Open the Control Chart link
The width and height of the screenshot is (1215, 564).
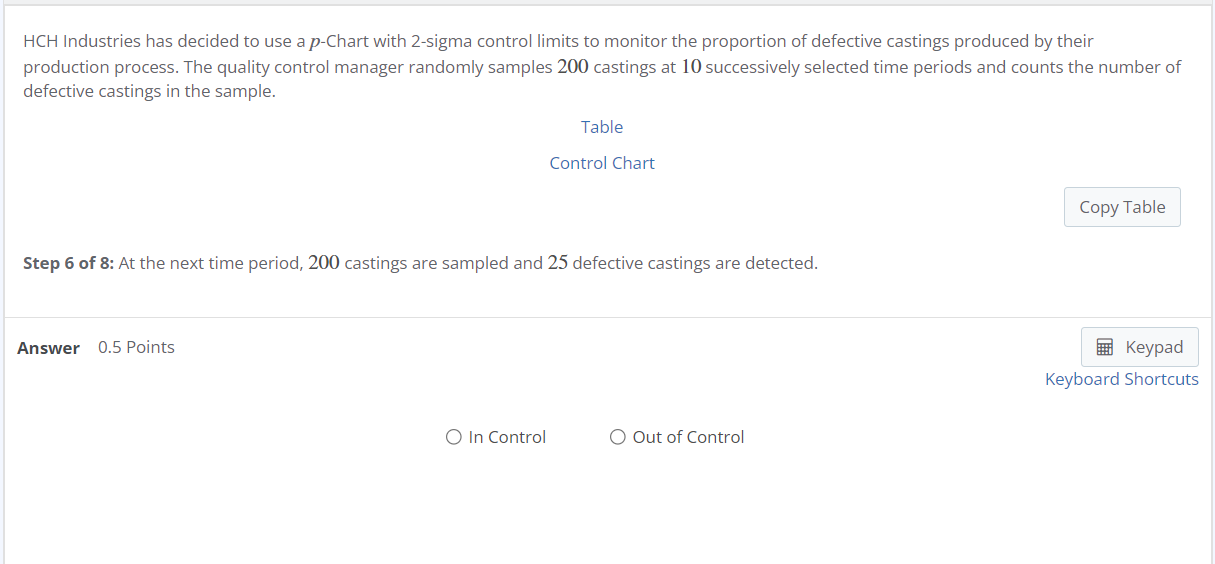[602, 163]
